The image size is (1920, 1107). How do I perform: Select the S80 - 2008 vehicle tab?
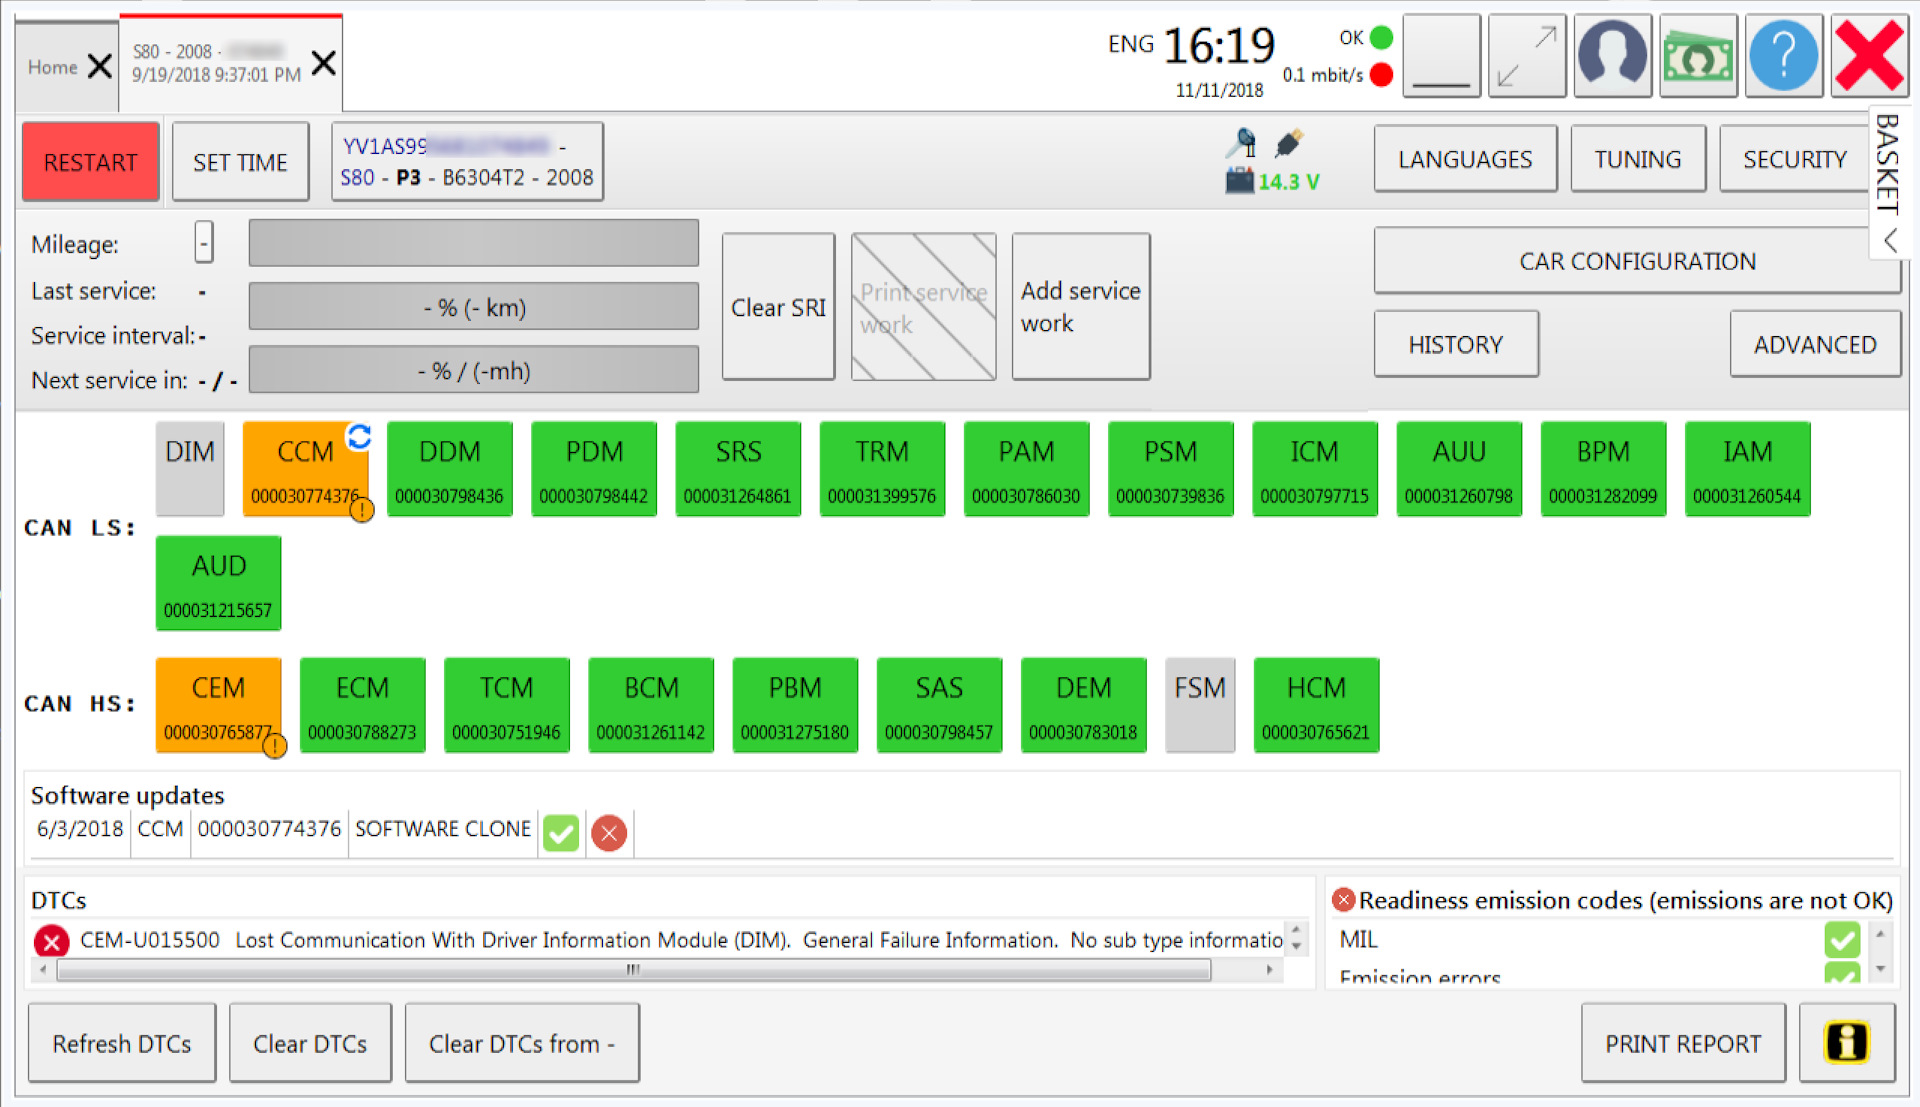[216, 63]
